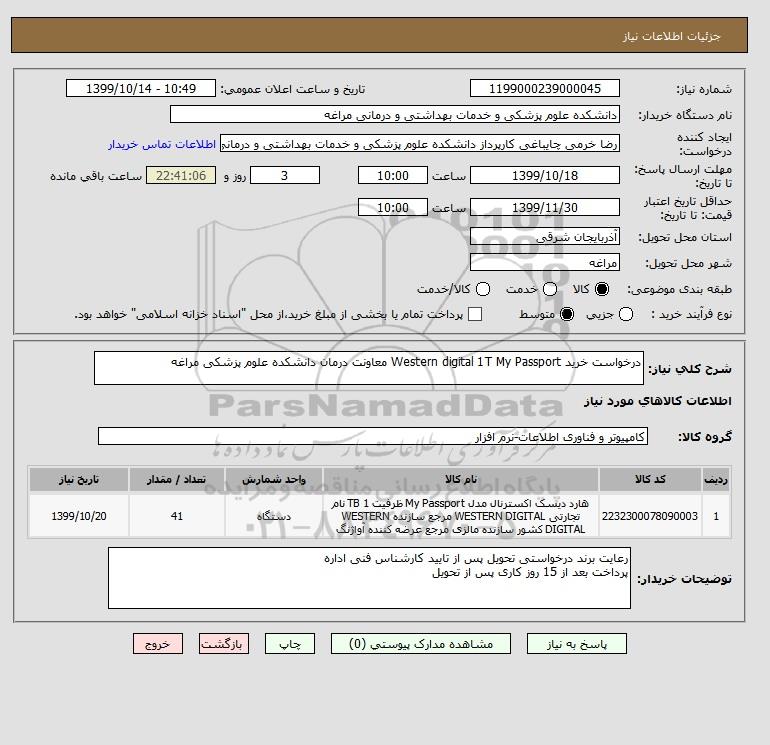Screen dimensions: 770x745
Task: Select the کالا radio button
Action: click(602, 289)
